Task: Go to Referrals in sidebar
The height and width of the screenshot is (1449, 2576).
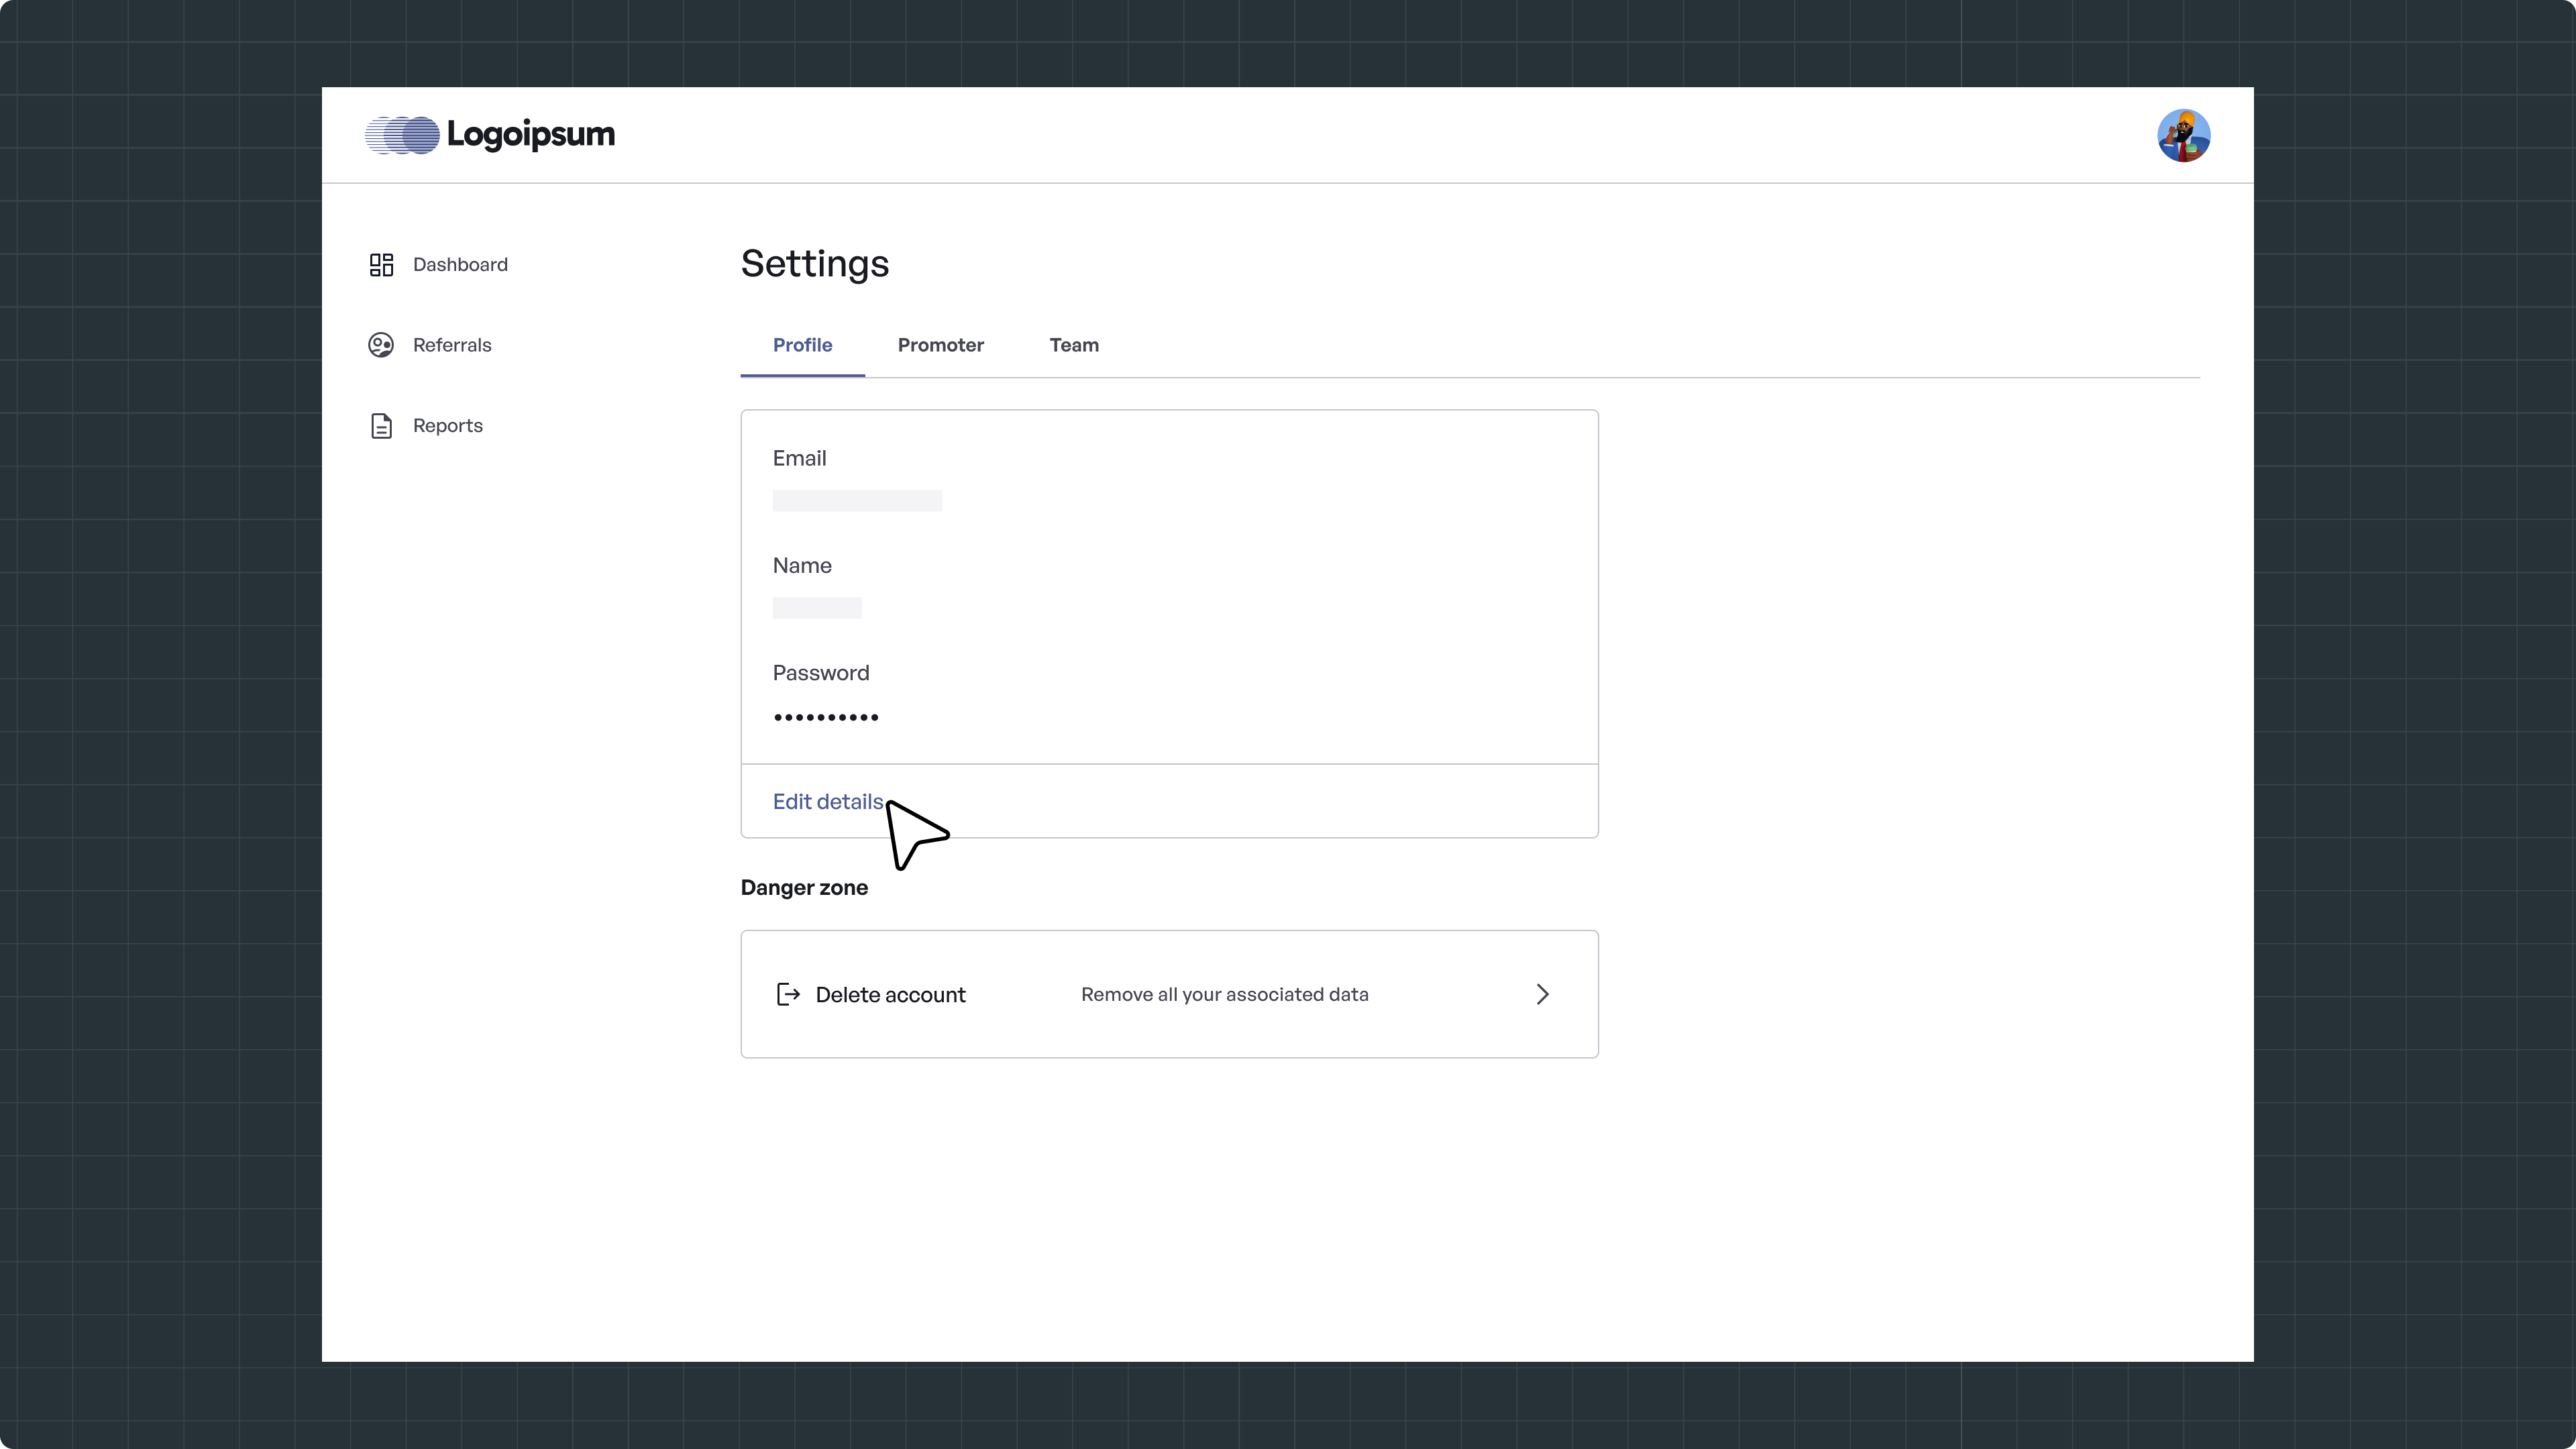Action: (x=452, y=345)
